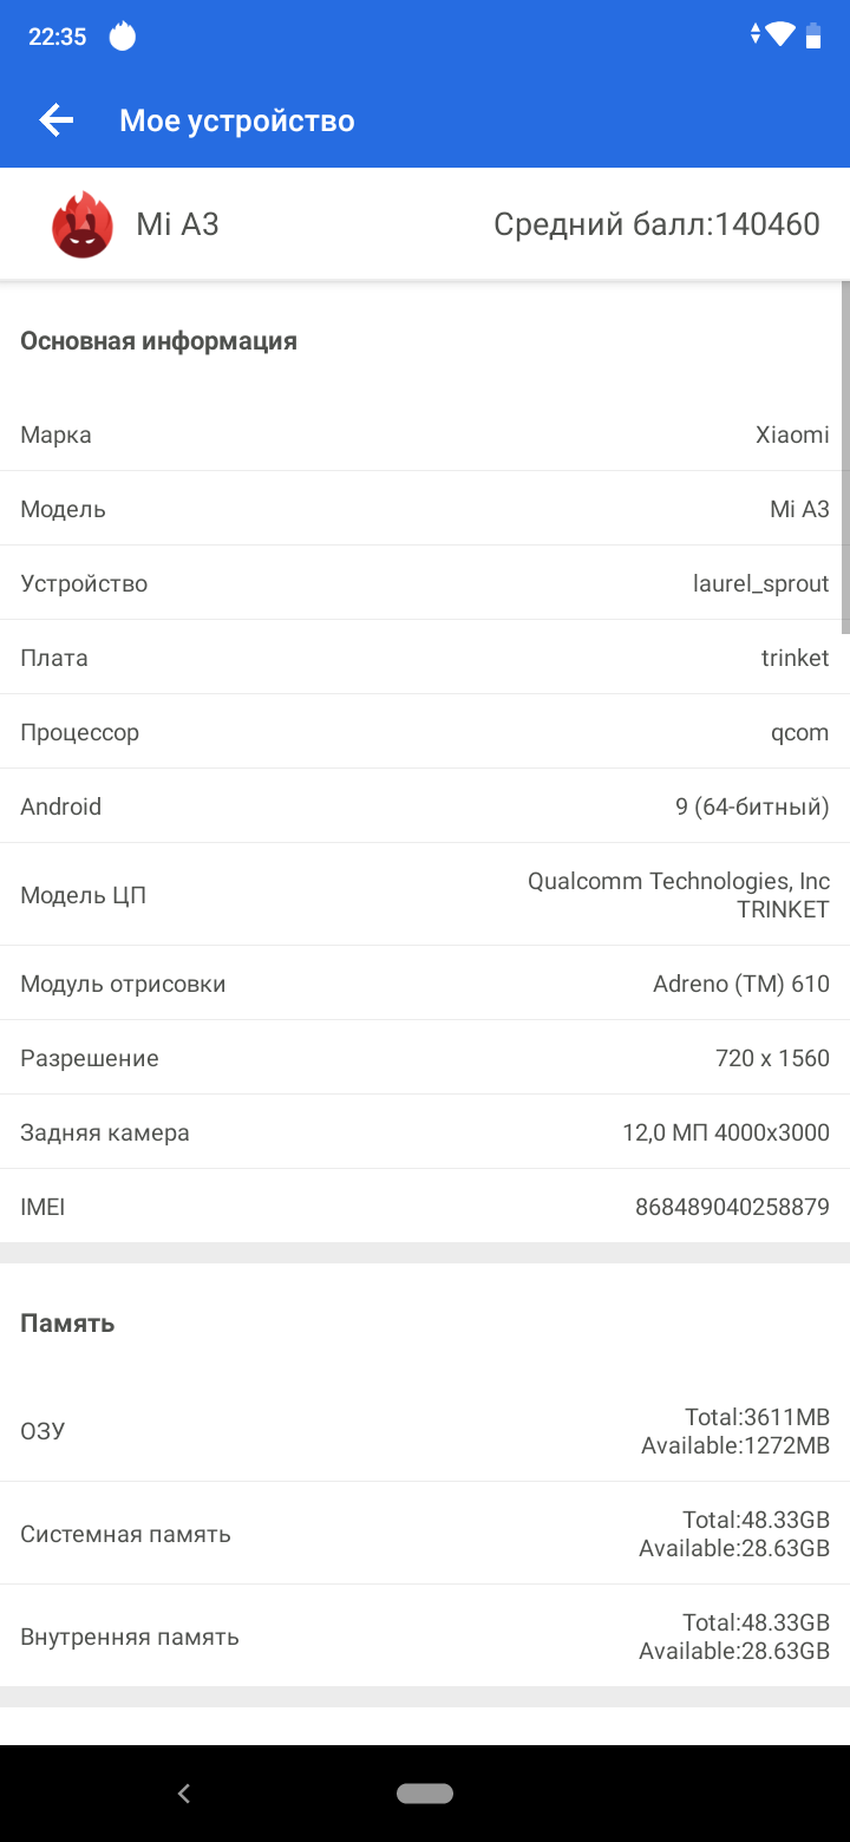Image resolution: width=850 pixels, height=1842 pixels.
Task: Select the IMEI number row
Action: (425, 1207)
